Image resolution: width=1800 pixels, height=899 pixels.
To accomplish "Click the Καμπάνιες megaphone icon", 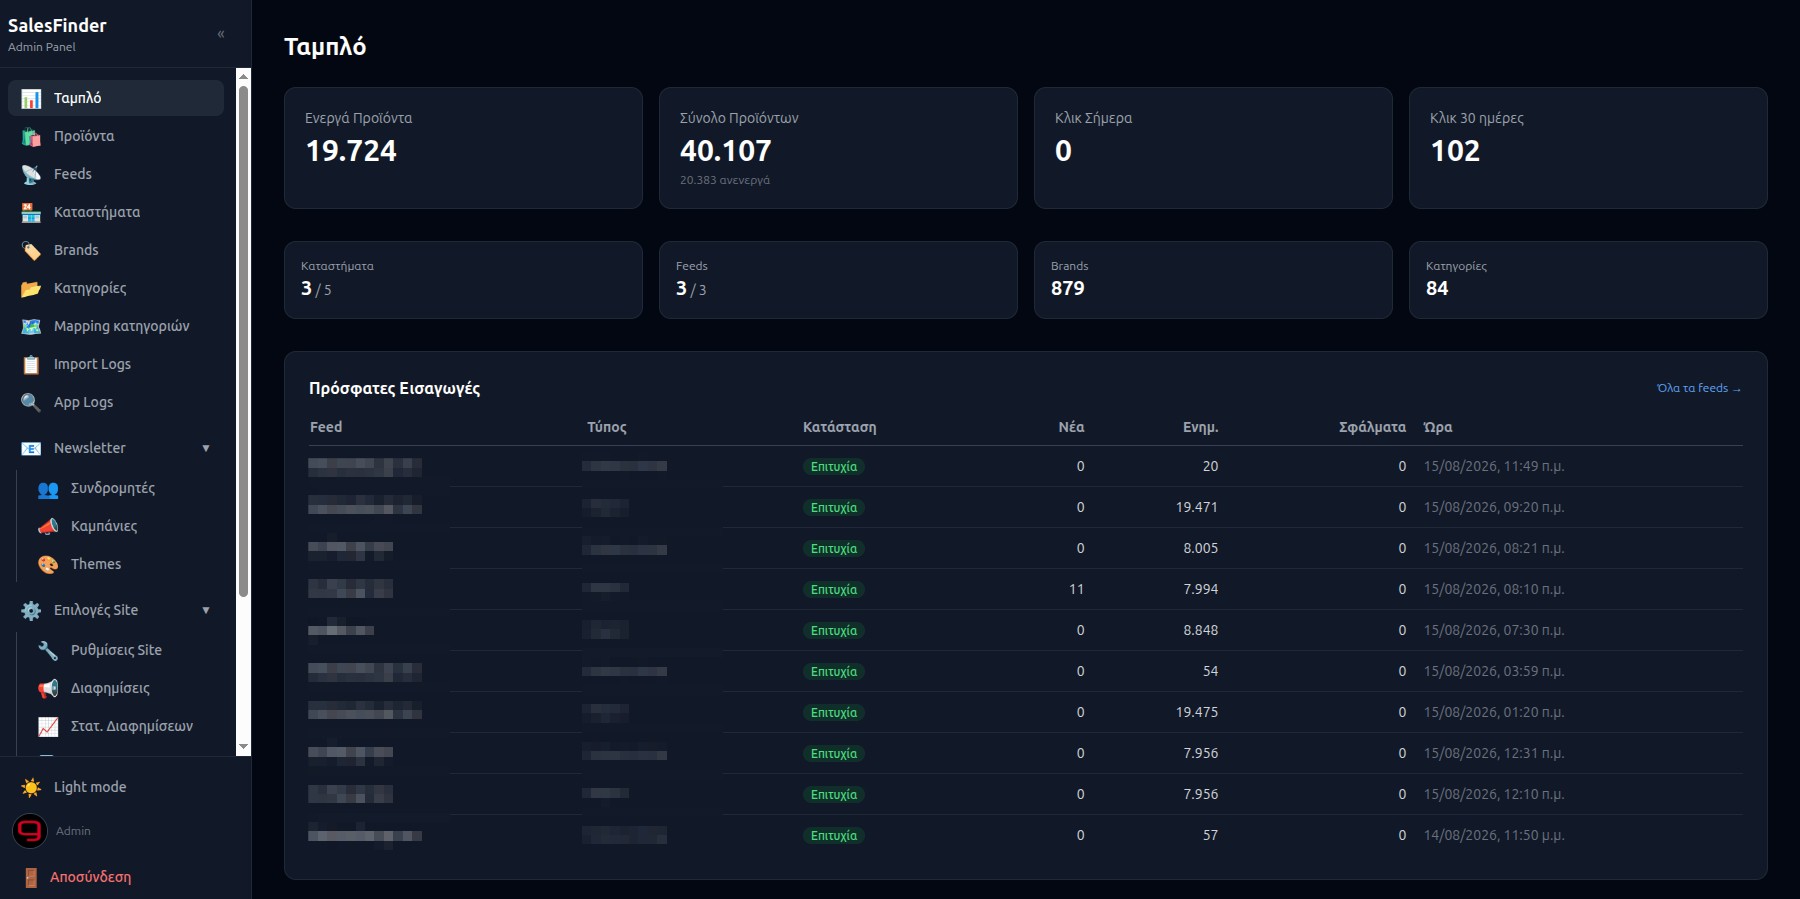I will click(48, 527).
